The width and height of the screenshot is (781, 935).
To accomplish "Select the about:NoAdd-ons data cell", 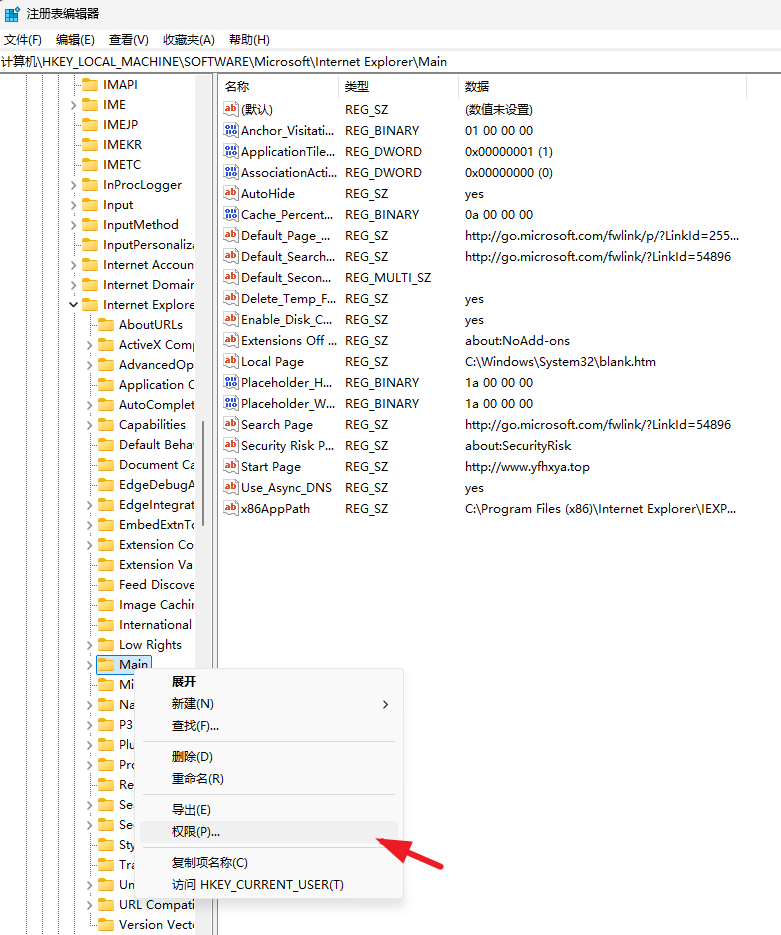I will pos(517,341).
